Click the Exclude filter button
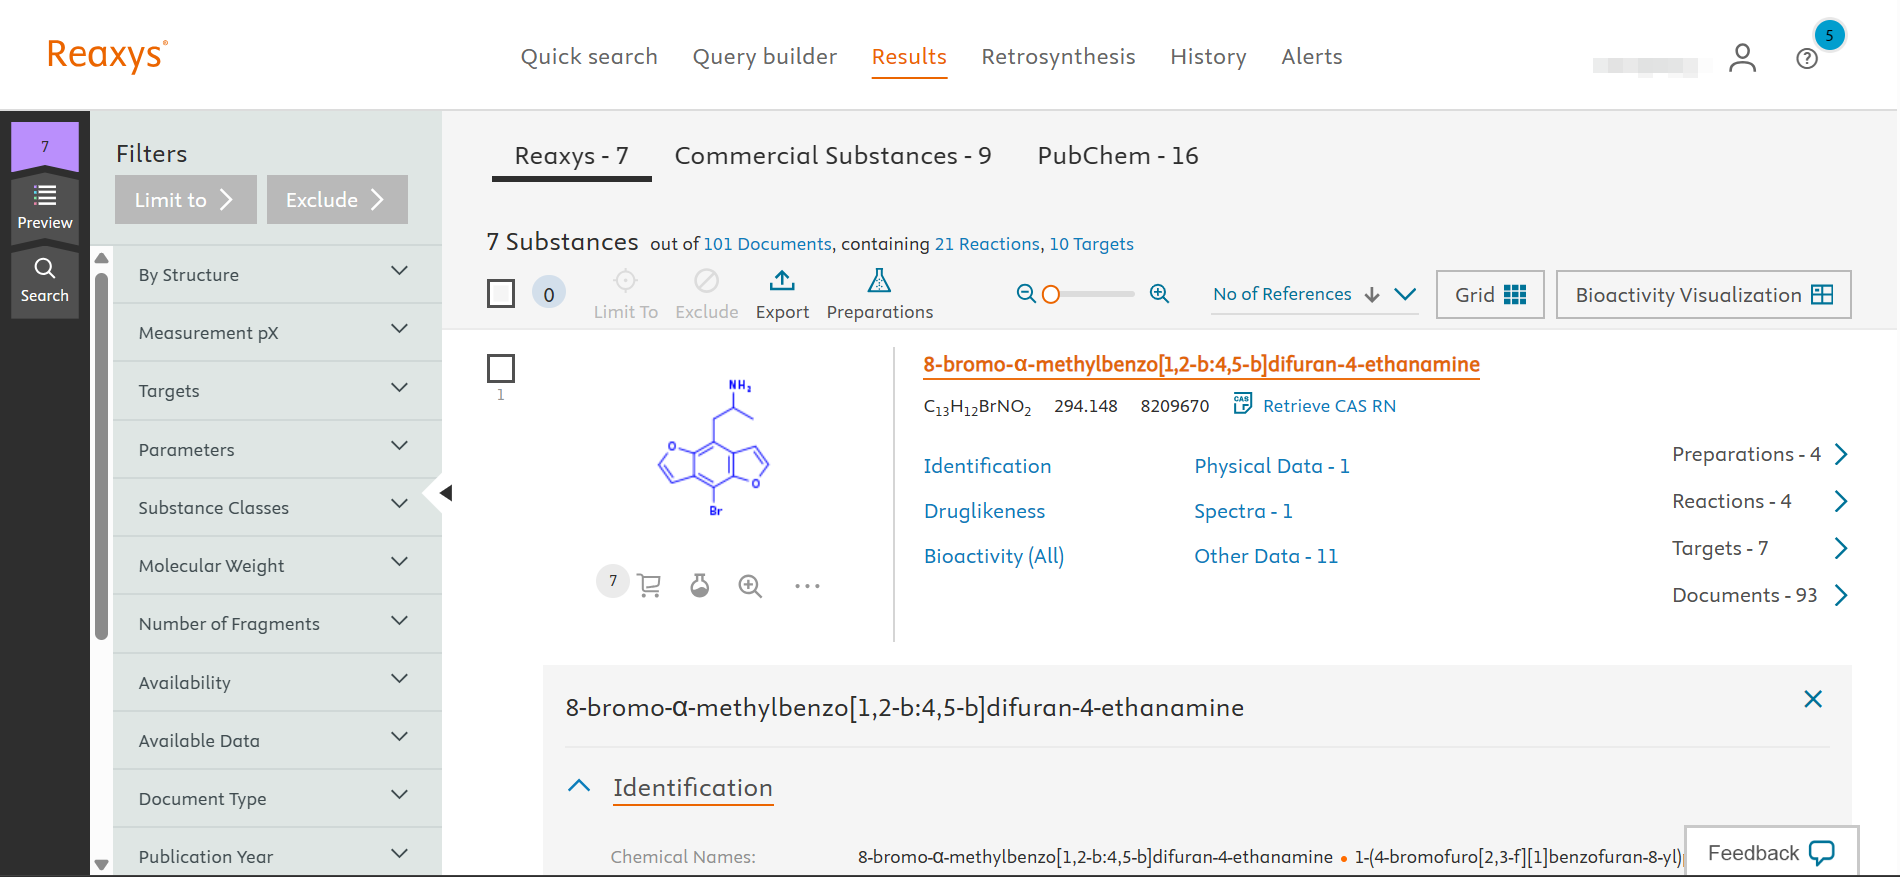 [x=337, y=199]
